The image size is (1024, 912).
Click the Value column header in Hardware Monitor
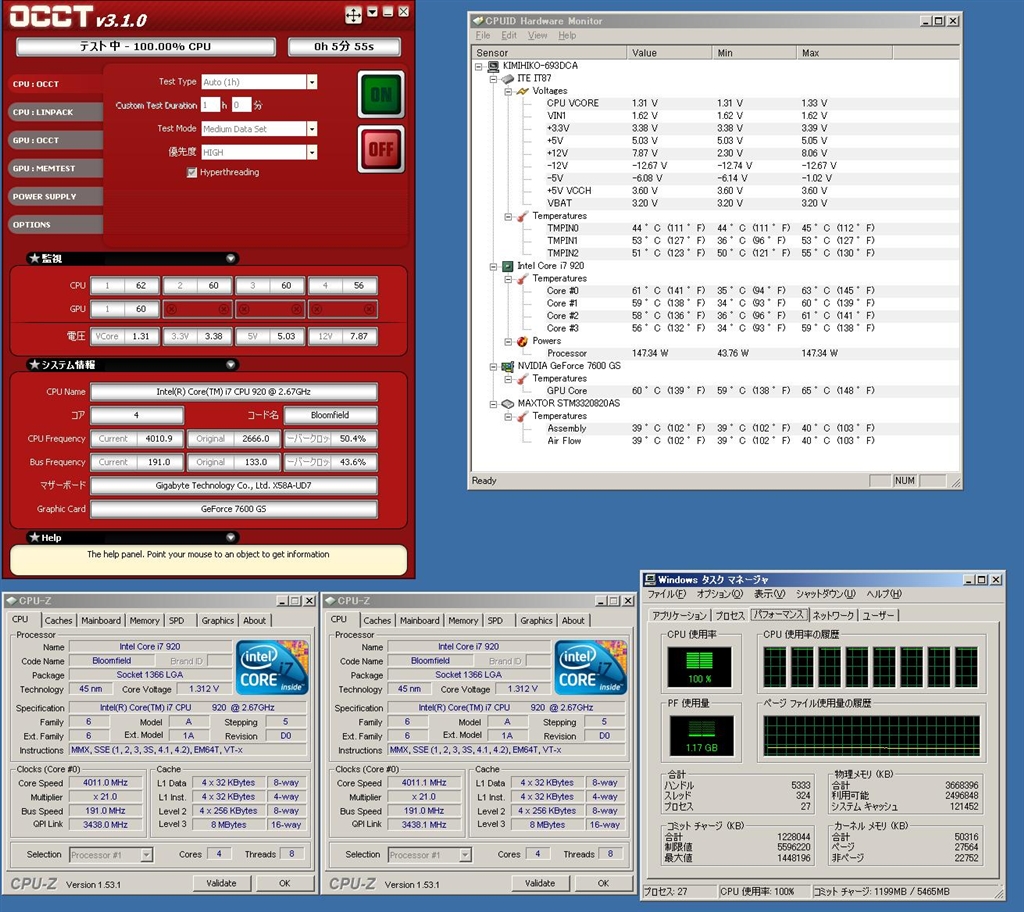point(669,53)
